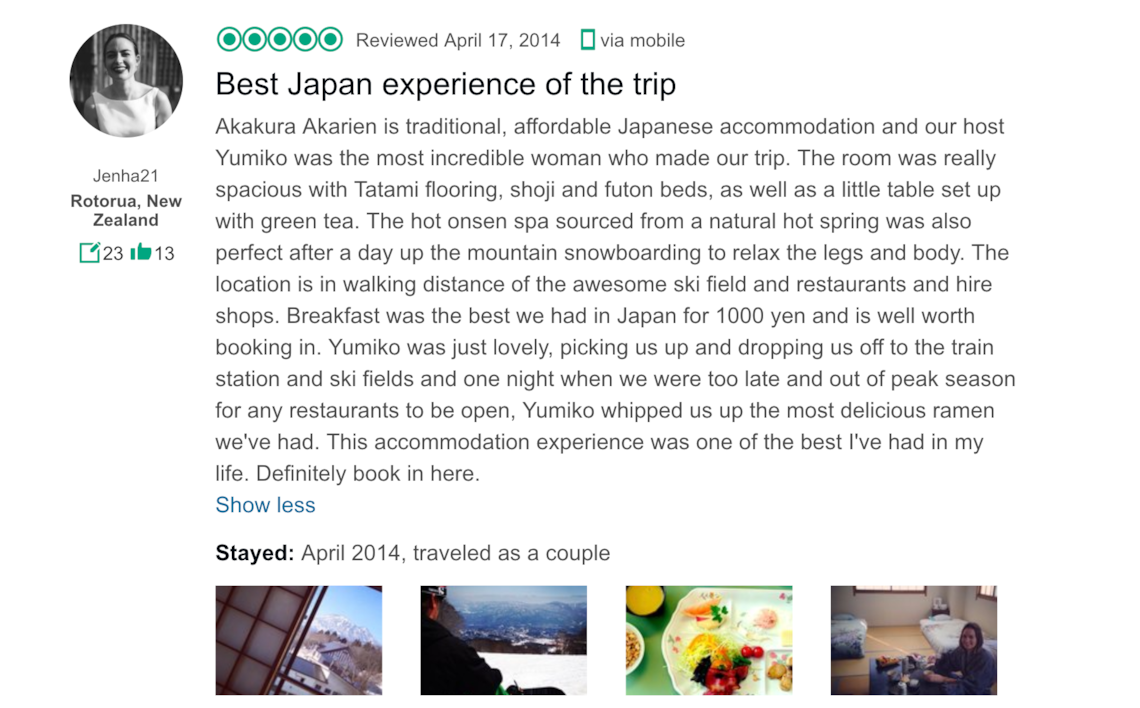Click the first green rating bubble
This screenshot has width=1140, height=708.
[x=229, y=39]
